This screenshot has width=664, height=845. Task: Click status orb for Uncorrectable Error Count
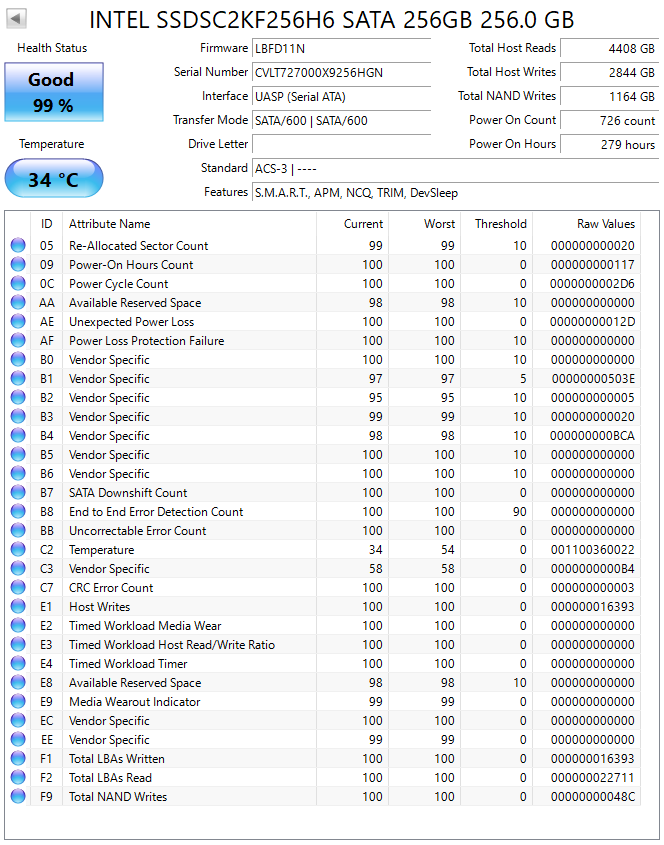[18, 531]
